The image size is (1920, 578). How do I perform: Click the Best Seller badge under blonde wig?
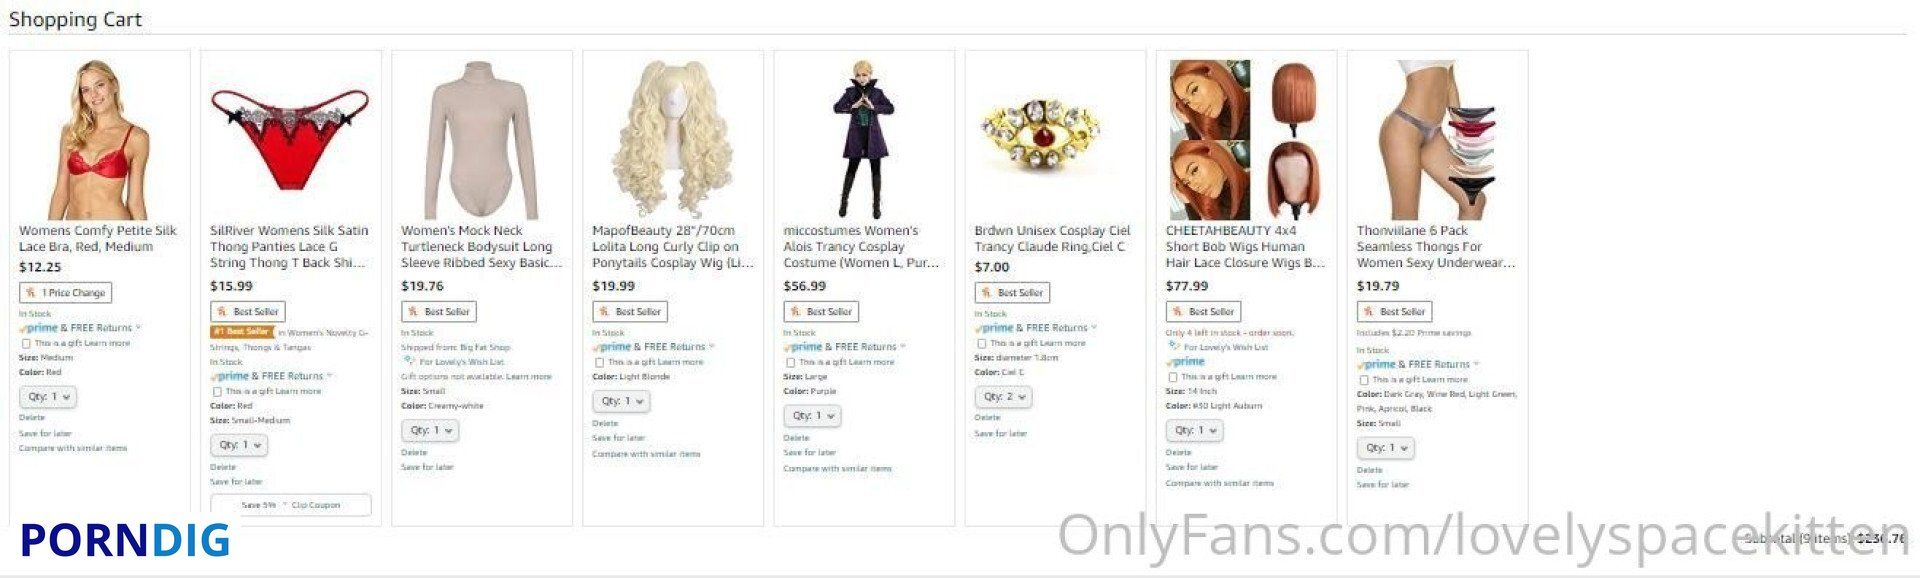629,312
